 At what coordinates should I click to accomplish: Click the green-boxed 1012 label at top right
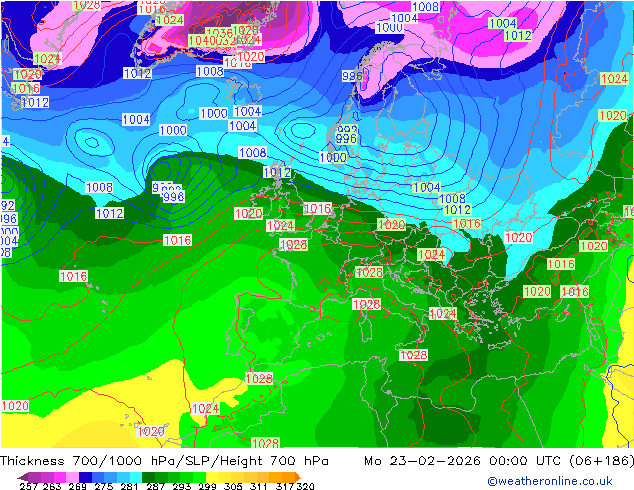pos(518,36)
